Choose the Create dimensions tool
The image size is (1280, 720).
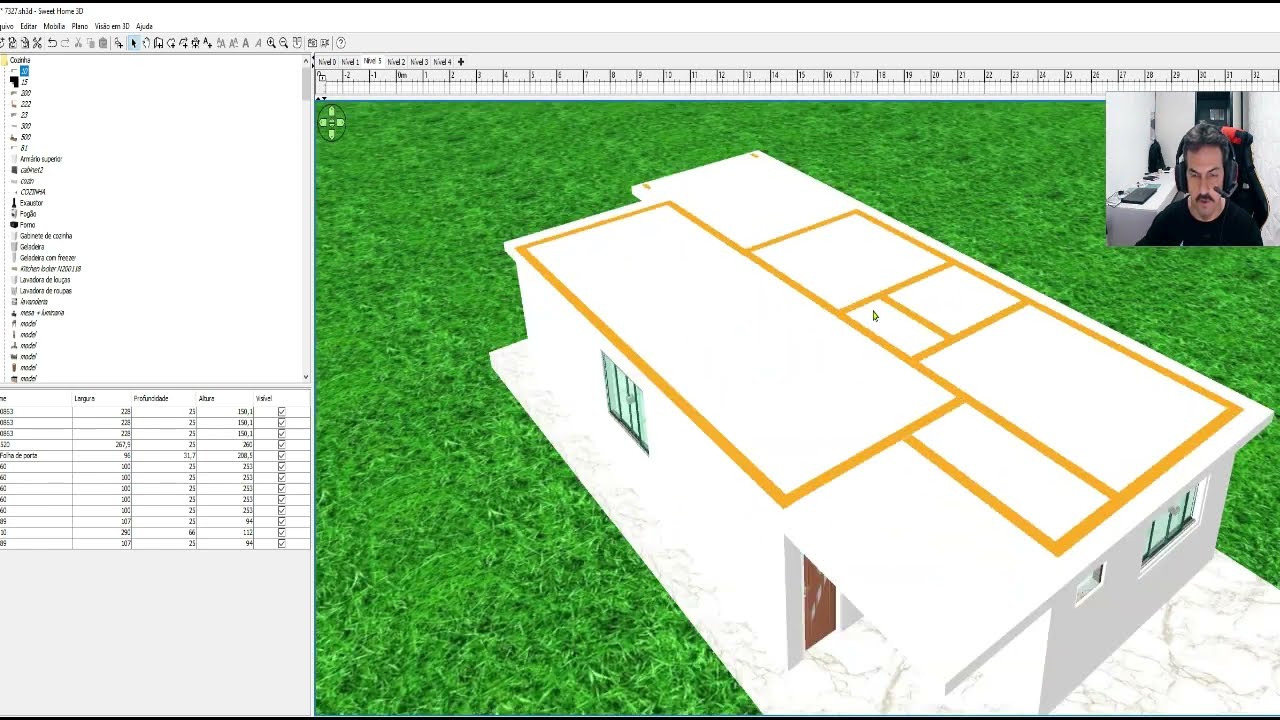[x=195, y=43]
